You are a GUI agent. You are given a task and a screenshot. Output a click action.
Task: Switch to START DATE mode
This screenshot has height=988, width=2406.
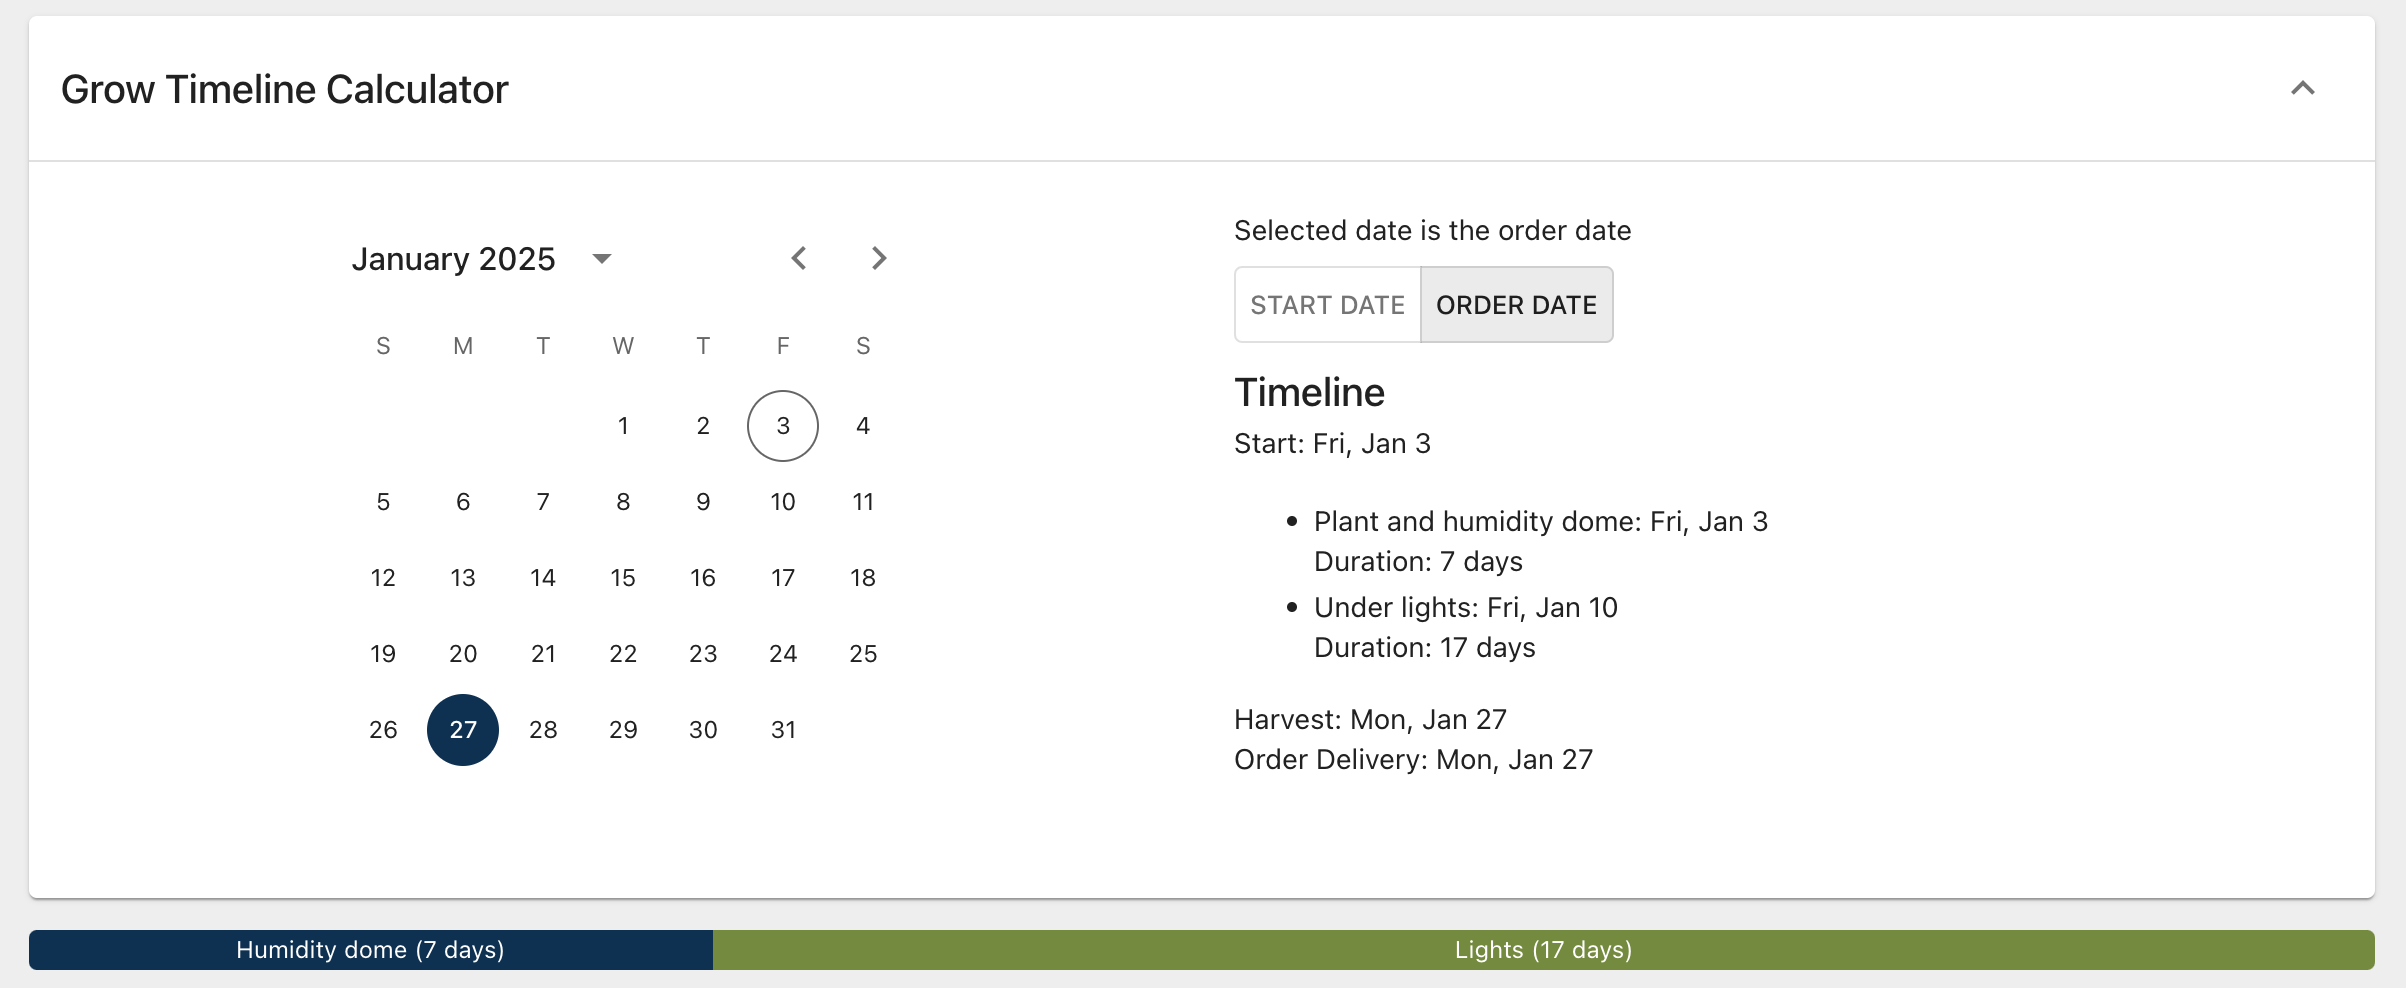click(x=1327, y=305)
